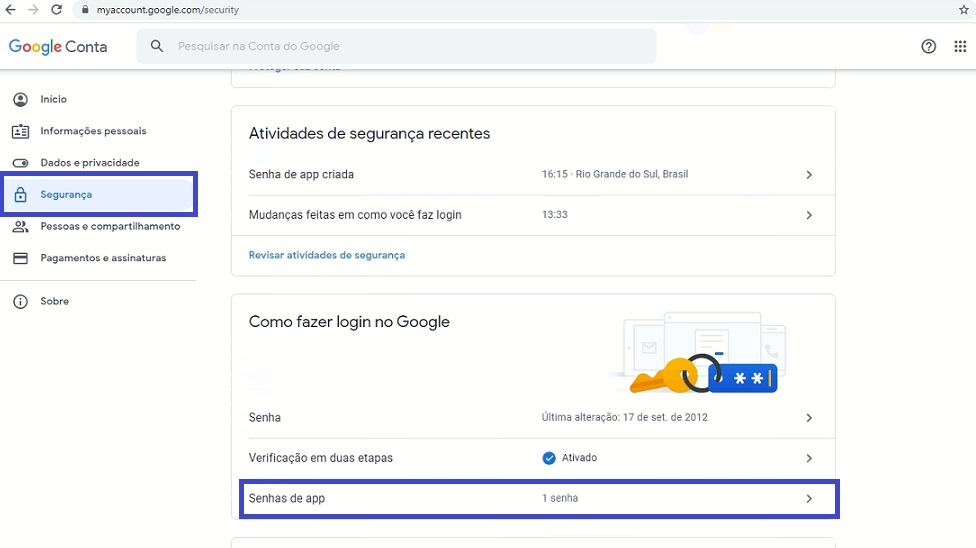Click Revisar atividades de segurança link
Screen dimensions: 976x548
327,255
